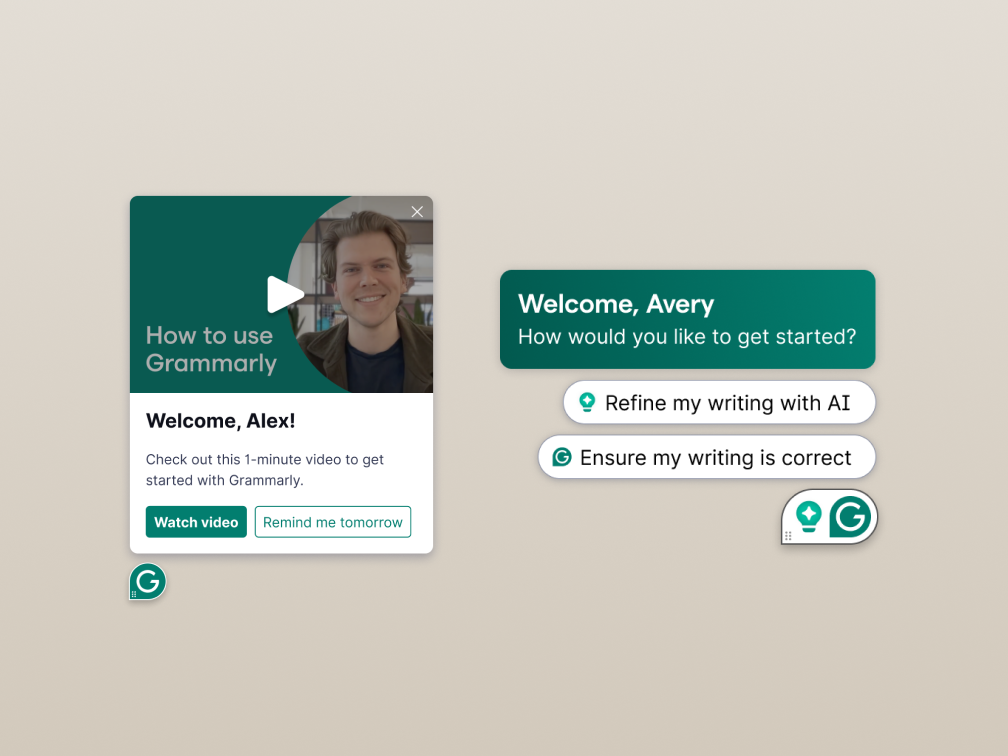Click the large G in the two-icon widget
1008x756 pixels.
[850, 516]
